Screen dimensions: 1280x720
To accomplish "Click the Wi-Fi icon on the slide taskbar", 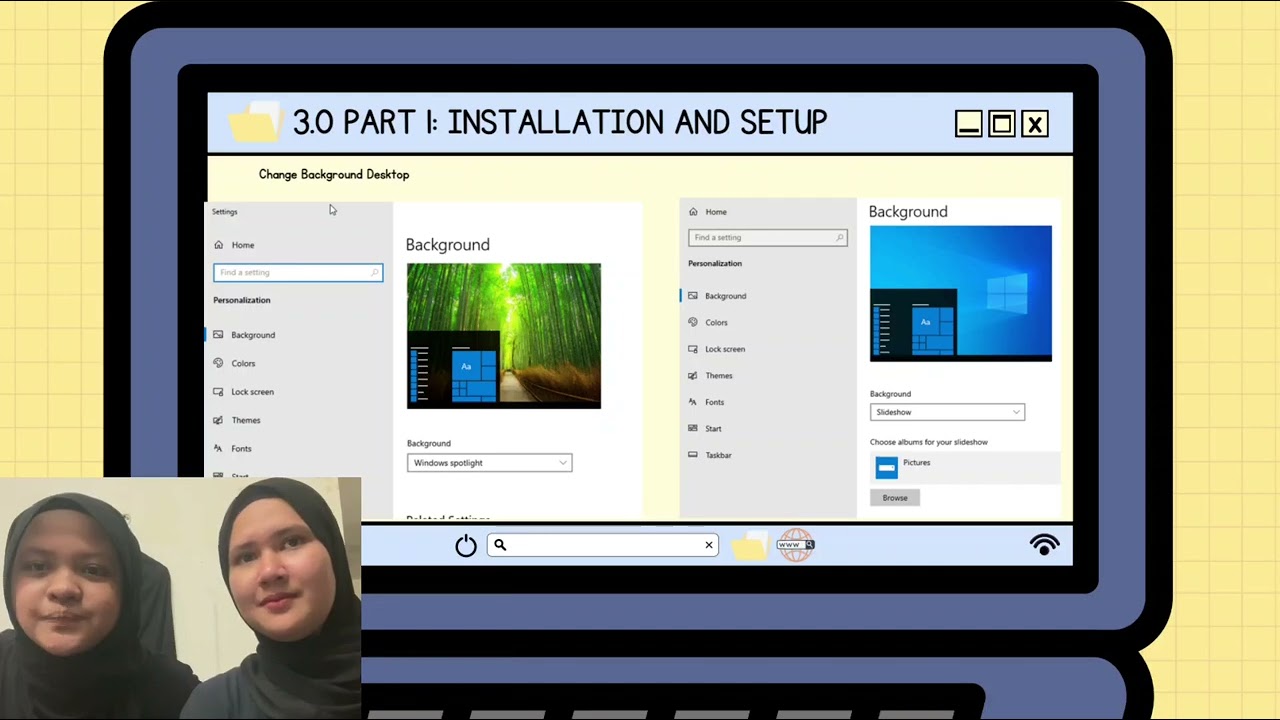I will pos(1044,544).
